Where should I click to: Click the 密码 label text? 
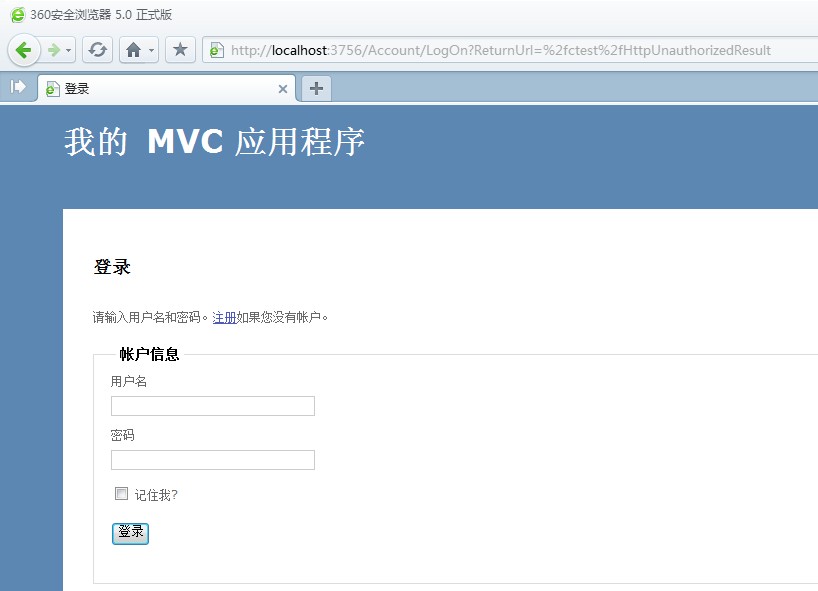123,435
